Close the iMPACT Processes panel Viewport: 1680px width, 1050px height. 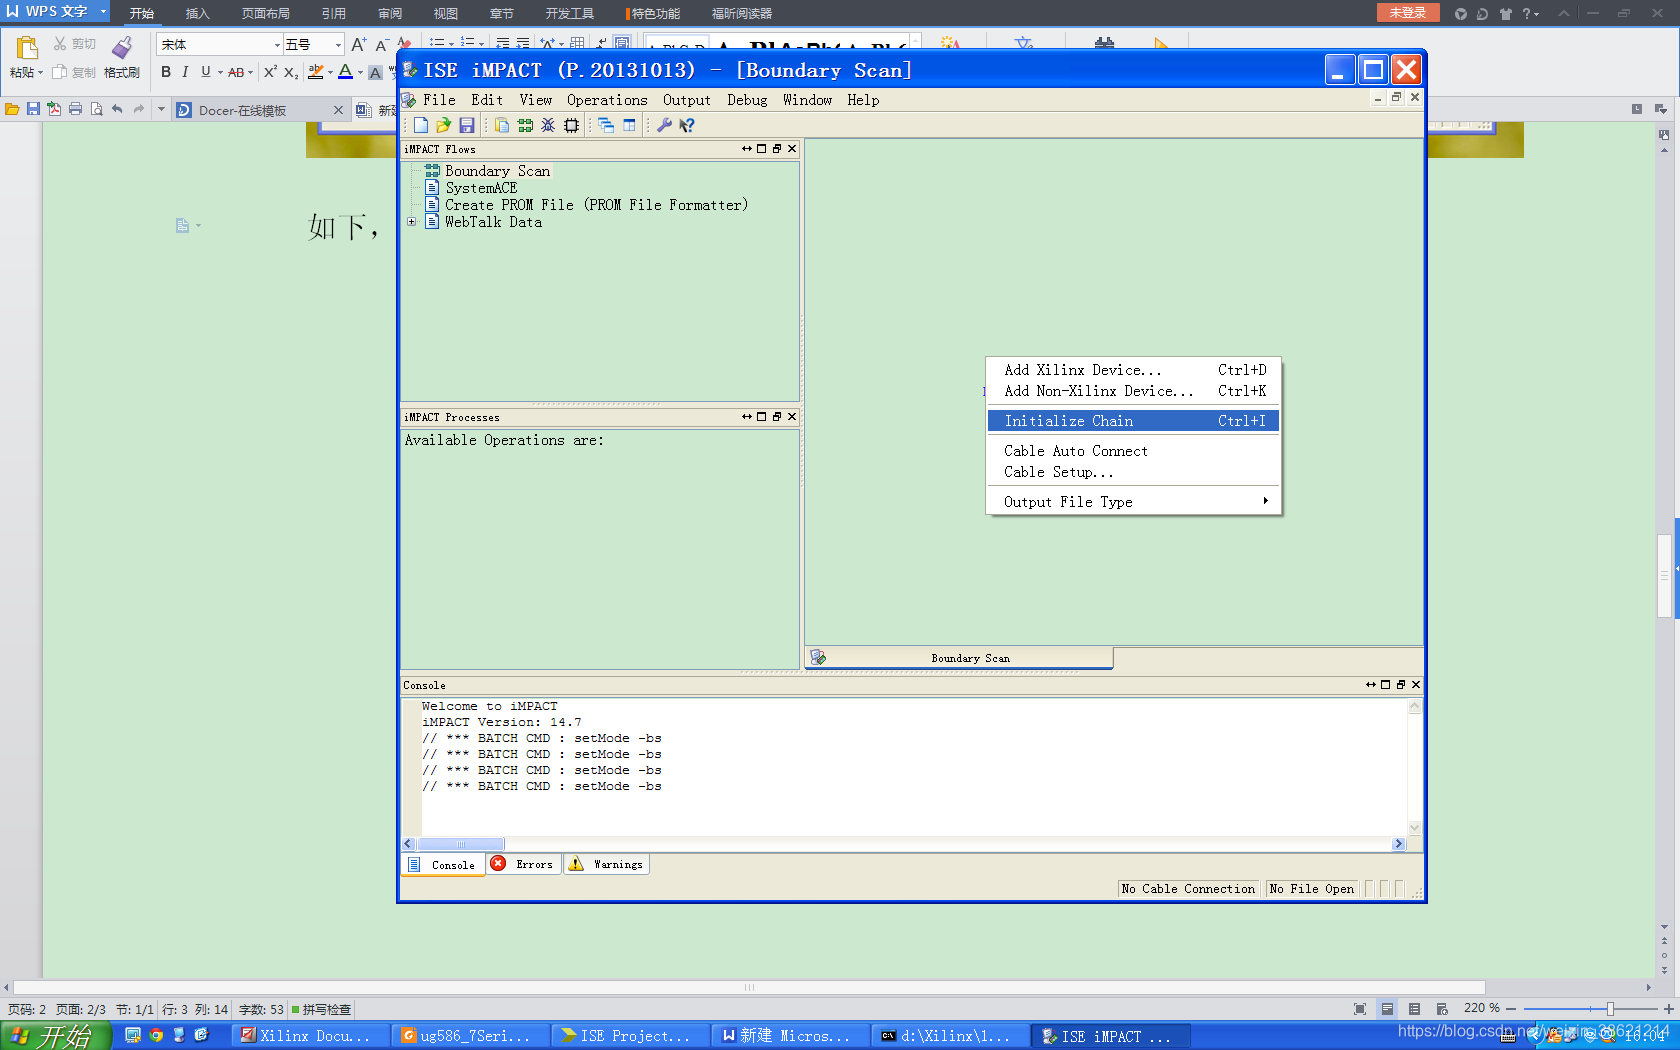pyautogui.click(x=792, y=417)
